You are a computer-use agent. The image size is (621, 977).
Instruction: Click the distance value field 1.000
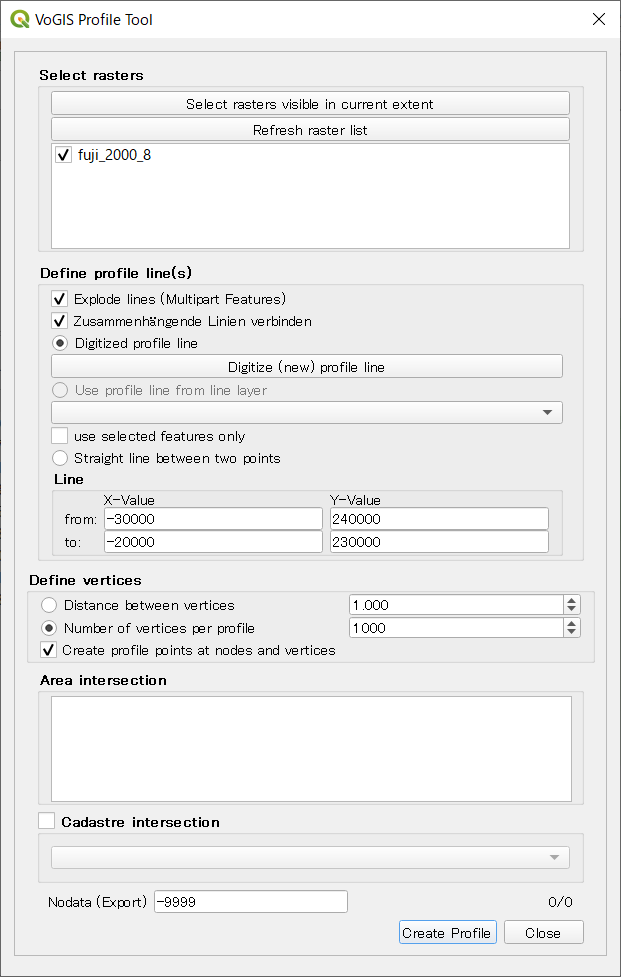point(457,605)
